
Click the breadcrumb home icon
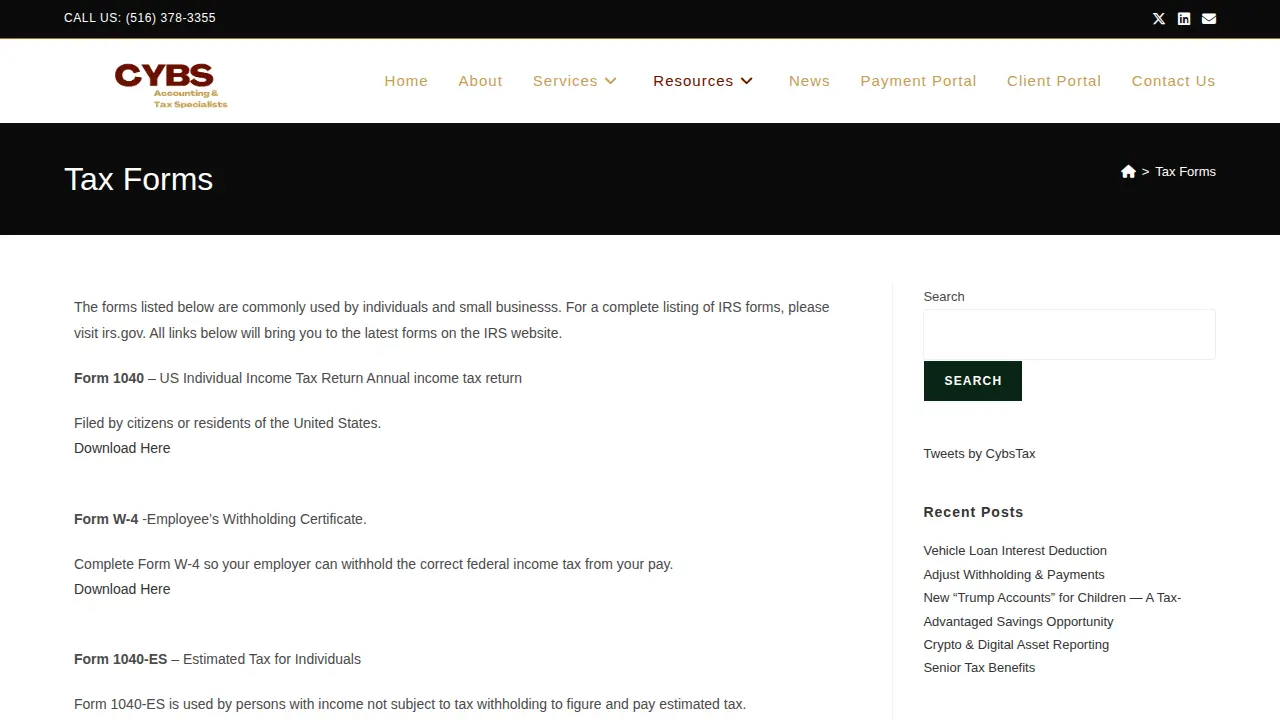[1128, 172]
